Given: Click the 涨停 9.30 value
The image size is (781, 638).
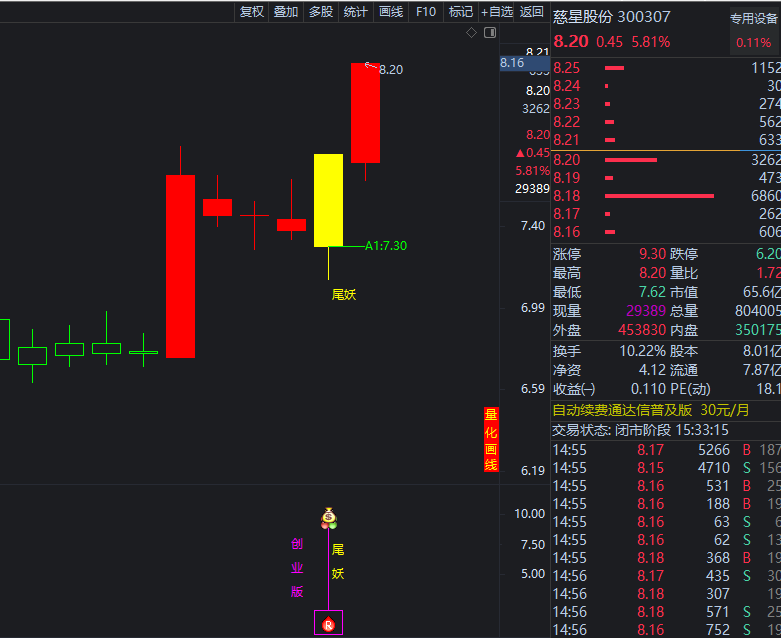Looking at the screenshot, I should pyautogui.click(x=652, y=254).
